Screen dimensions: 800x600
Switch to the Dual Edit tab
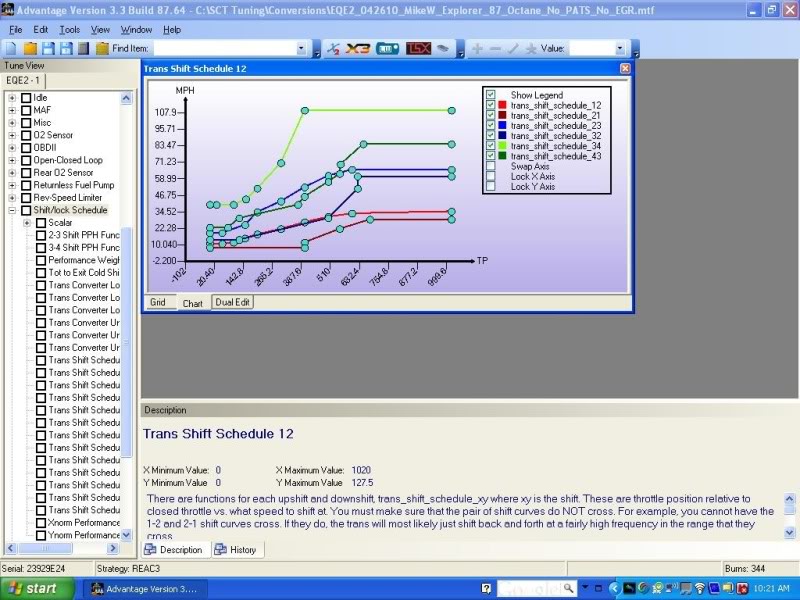(x=232, y=302)
